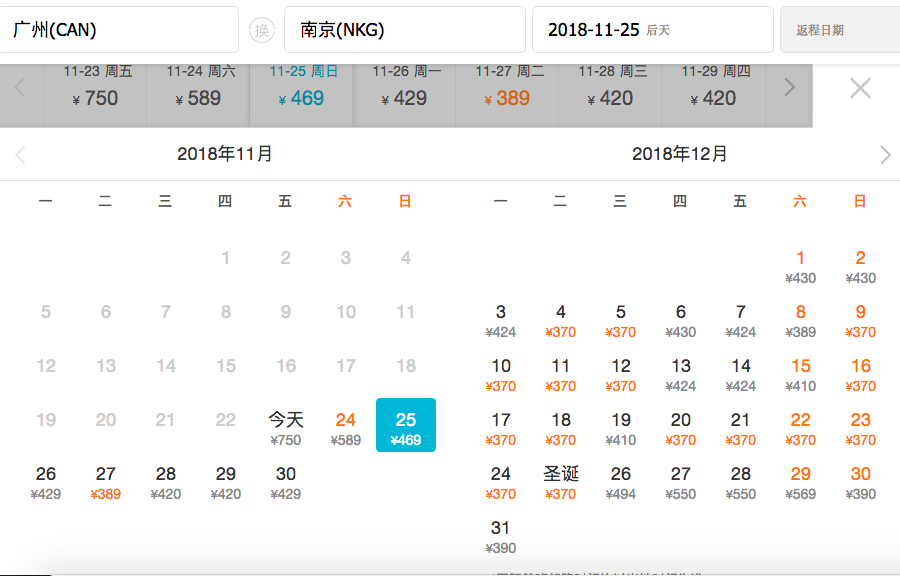Advance calendar to next month
The width and height of the screenshot is (900, 576).
point(884,154)
